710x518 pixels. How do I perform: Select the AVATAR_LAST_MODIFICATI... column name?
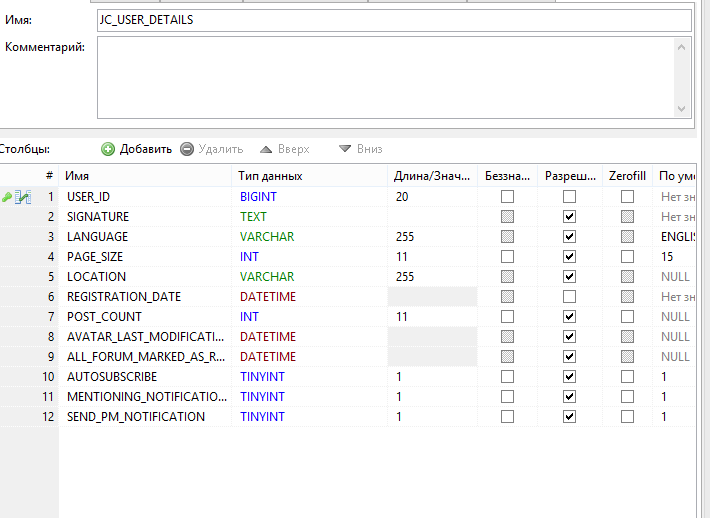click(x=145, y=337)
